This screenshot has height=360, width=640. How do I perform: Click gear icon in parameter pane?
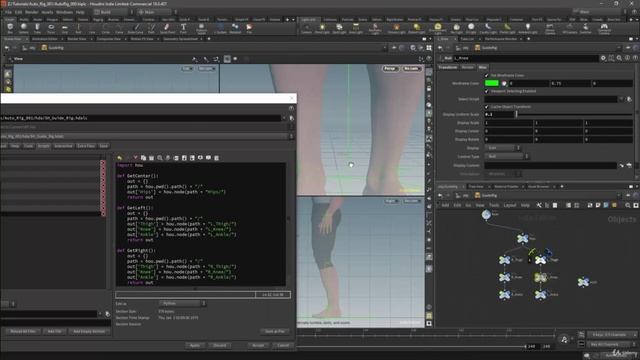(603, 58)
